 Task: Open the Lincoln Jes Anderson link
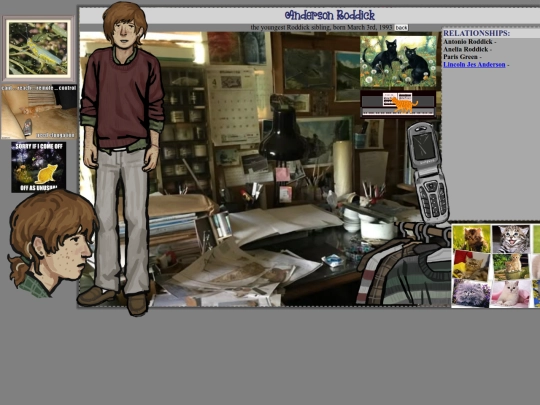[x=474, y=65]
